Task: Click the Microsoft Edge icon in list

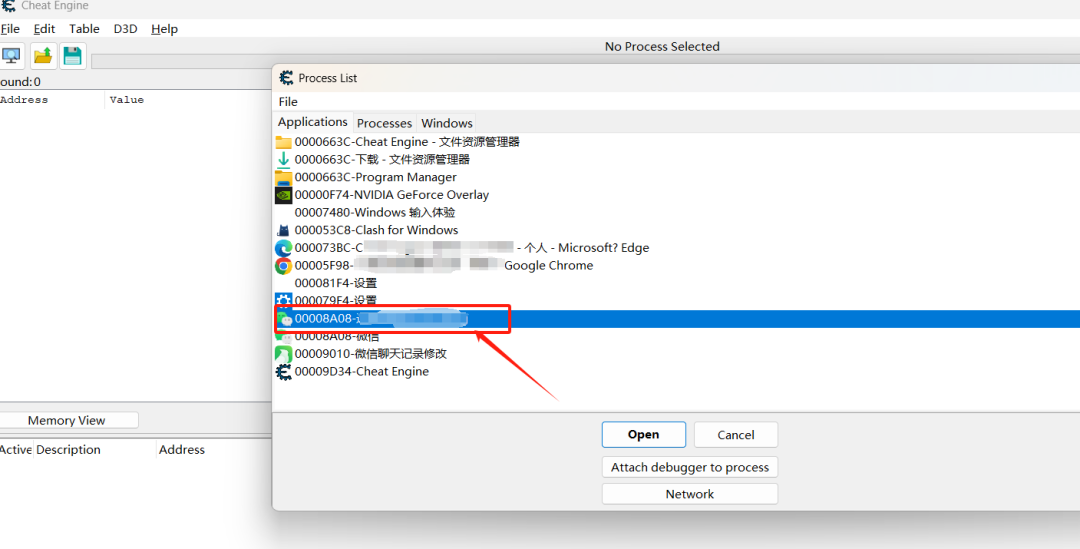Action: coord(283,248)
